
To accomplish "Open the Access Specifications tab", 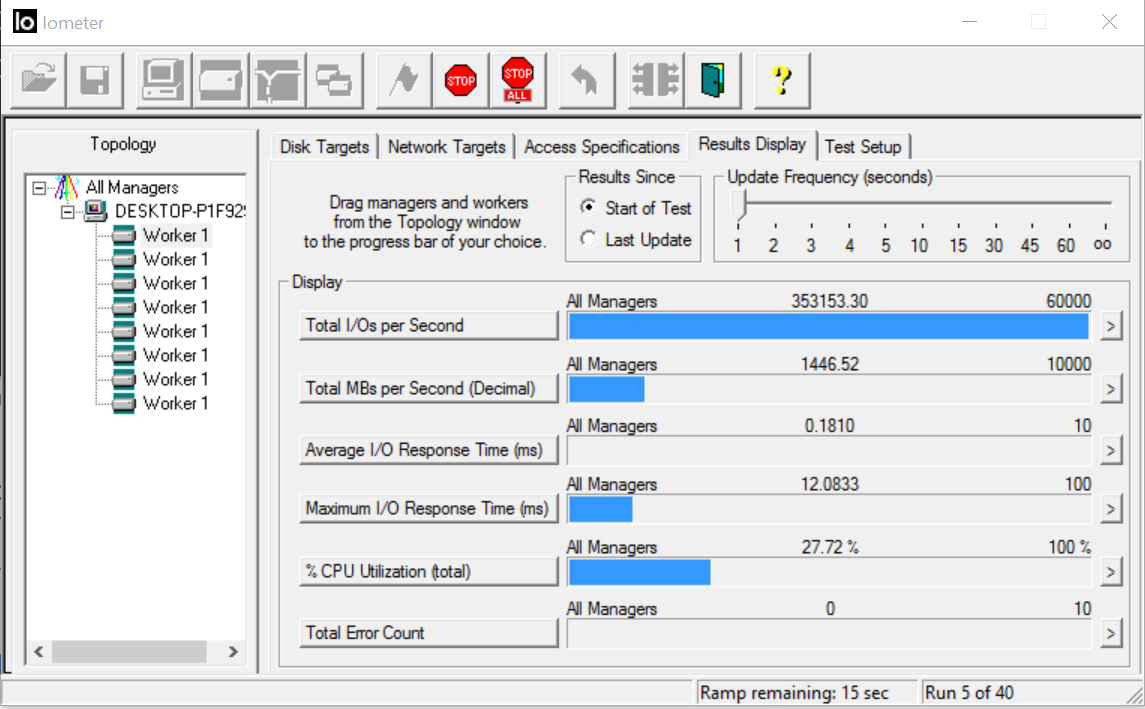I will pos(601,147).
